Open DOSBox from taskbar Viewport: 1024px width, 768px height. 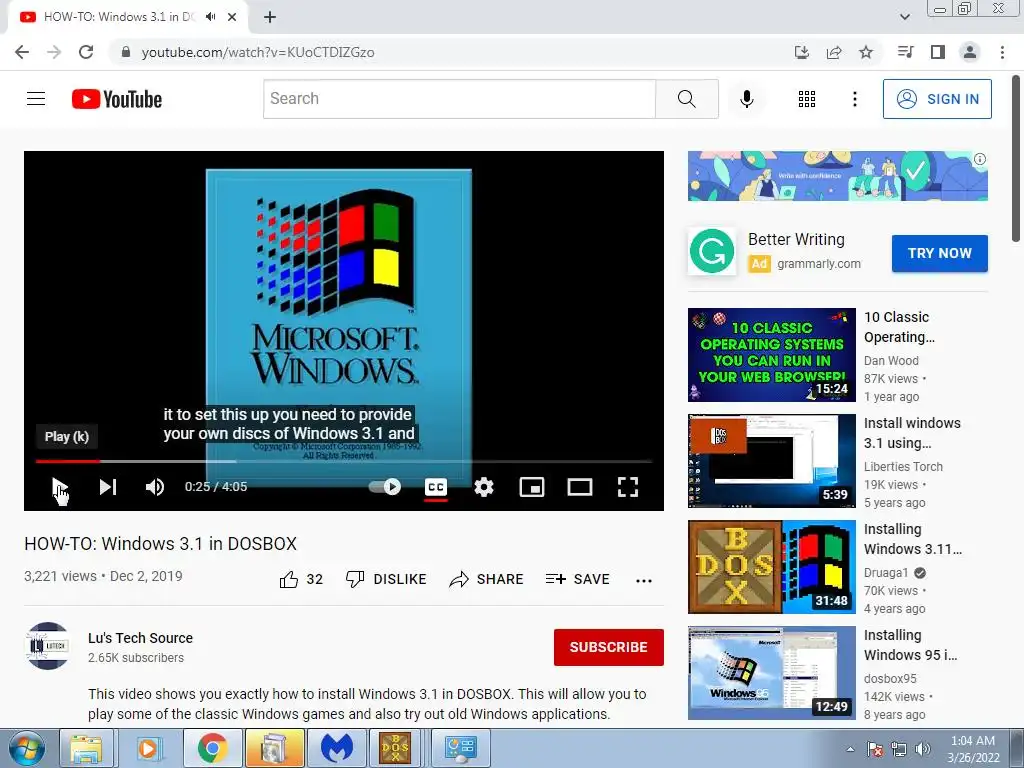pos(395,748)
